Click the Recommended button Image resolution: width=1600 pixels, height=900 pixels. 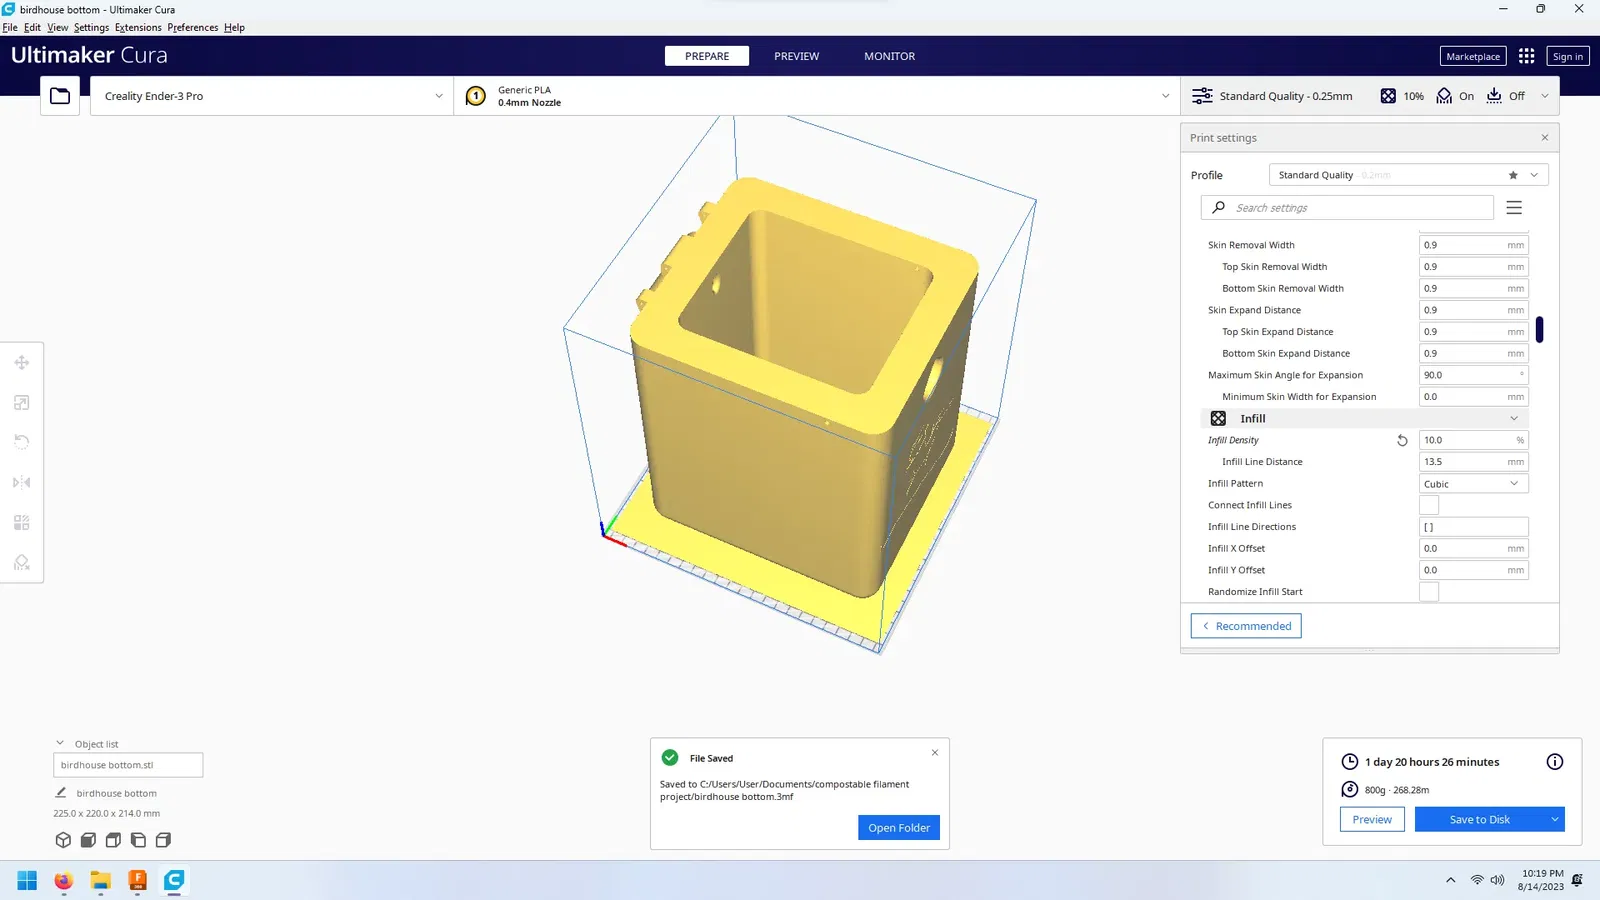pos(1246,626)
